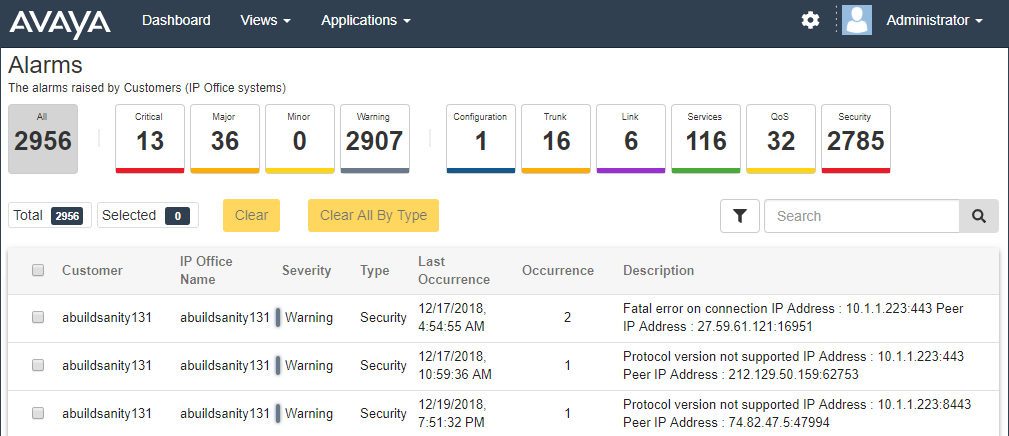Viewport: 1009px width, 436px height.
Task: Go to the Dashboard menu item
Action: coord(176,21)
